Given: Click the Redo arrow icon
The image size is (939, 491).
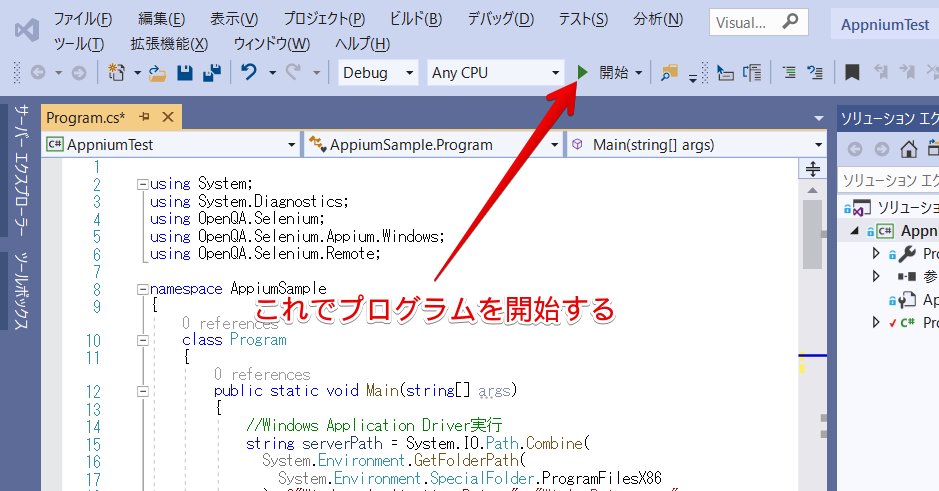Looking at the screenshot, I should coord(293,72).
